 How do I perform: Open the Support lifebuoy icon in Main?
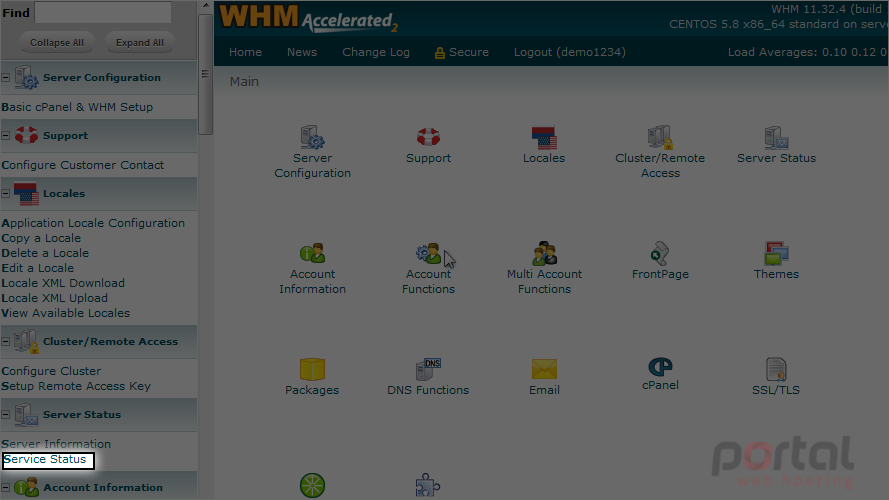coord(428,137)
